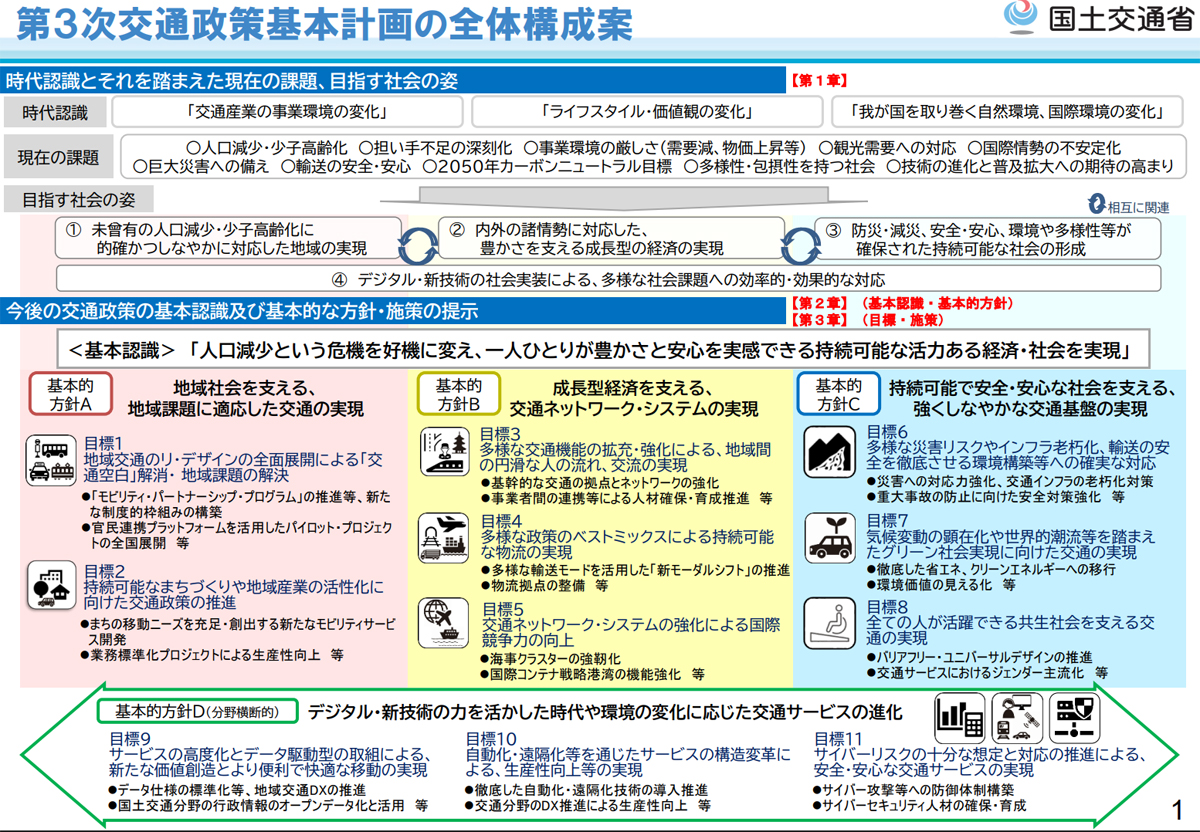This screenshot has width=1200, height=832.
Task: Click the shield security icon in 基本的方針D
Action: [1076, 716]
